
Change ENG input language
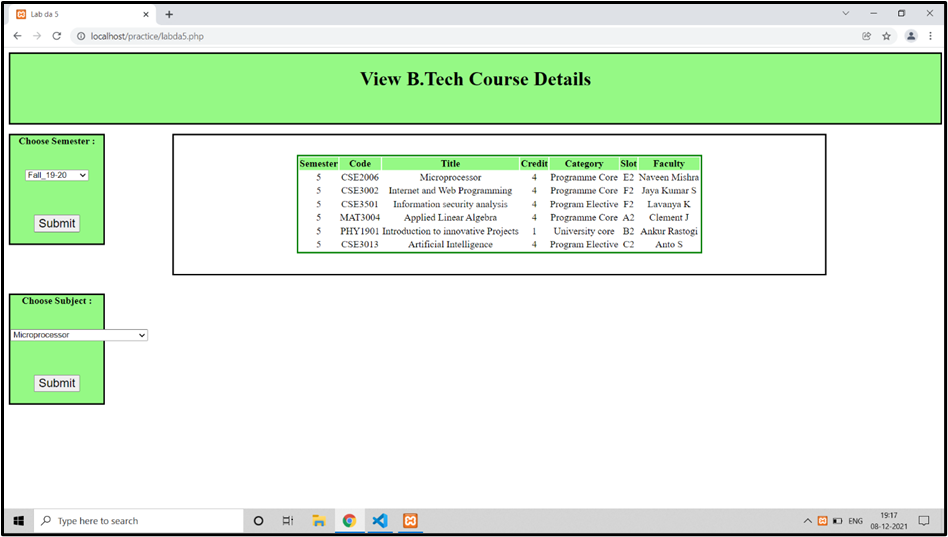855,521
